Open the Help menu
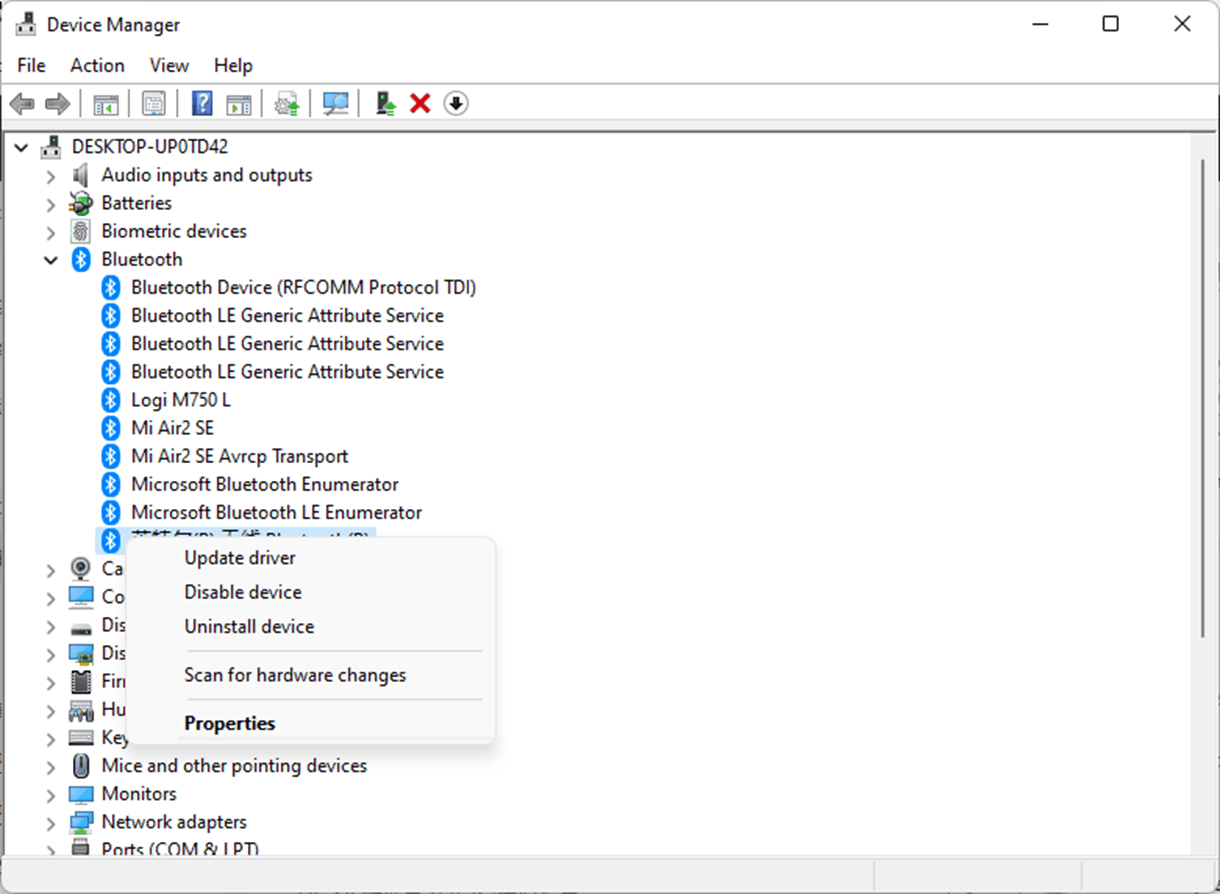1220x894 pixels. 233,65
